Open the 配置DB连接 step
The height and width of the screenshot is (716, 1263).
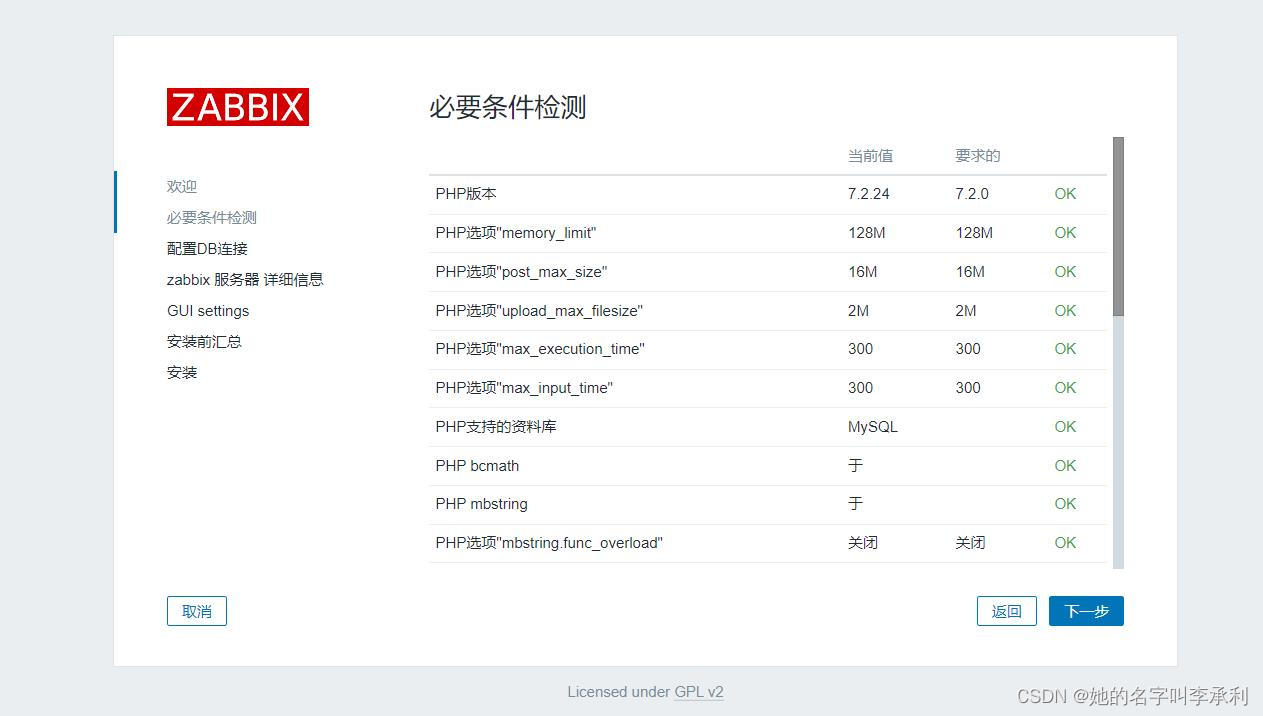point(206,248)
